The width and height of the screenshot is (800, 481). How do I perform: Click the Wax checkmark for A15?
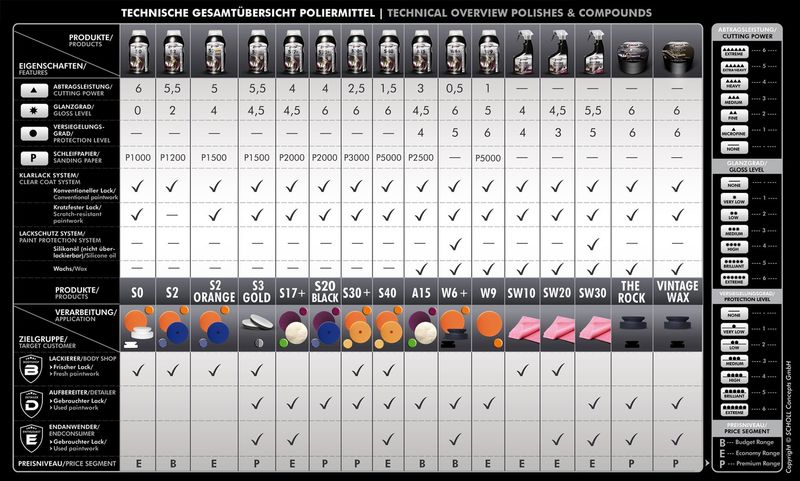(x=421, y=268)
